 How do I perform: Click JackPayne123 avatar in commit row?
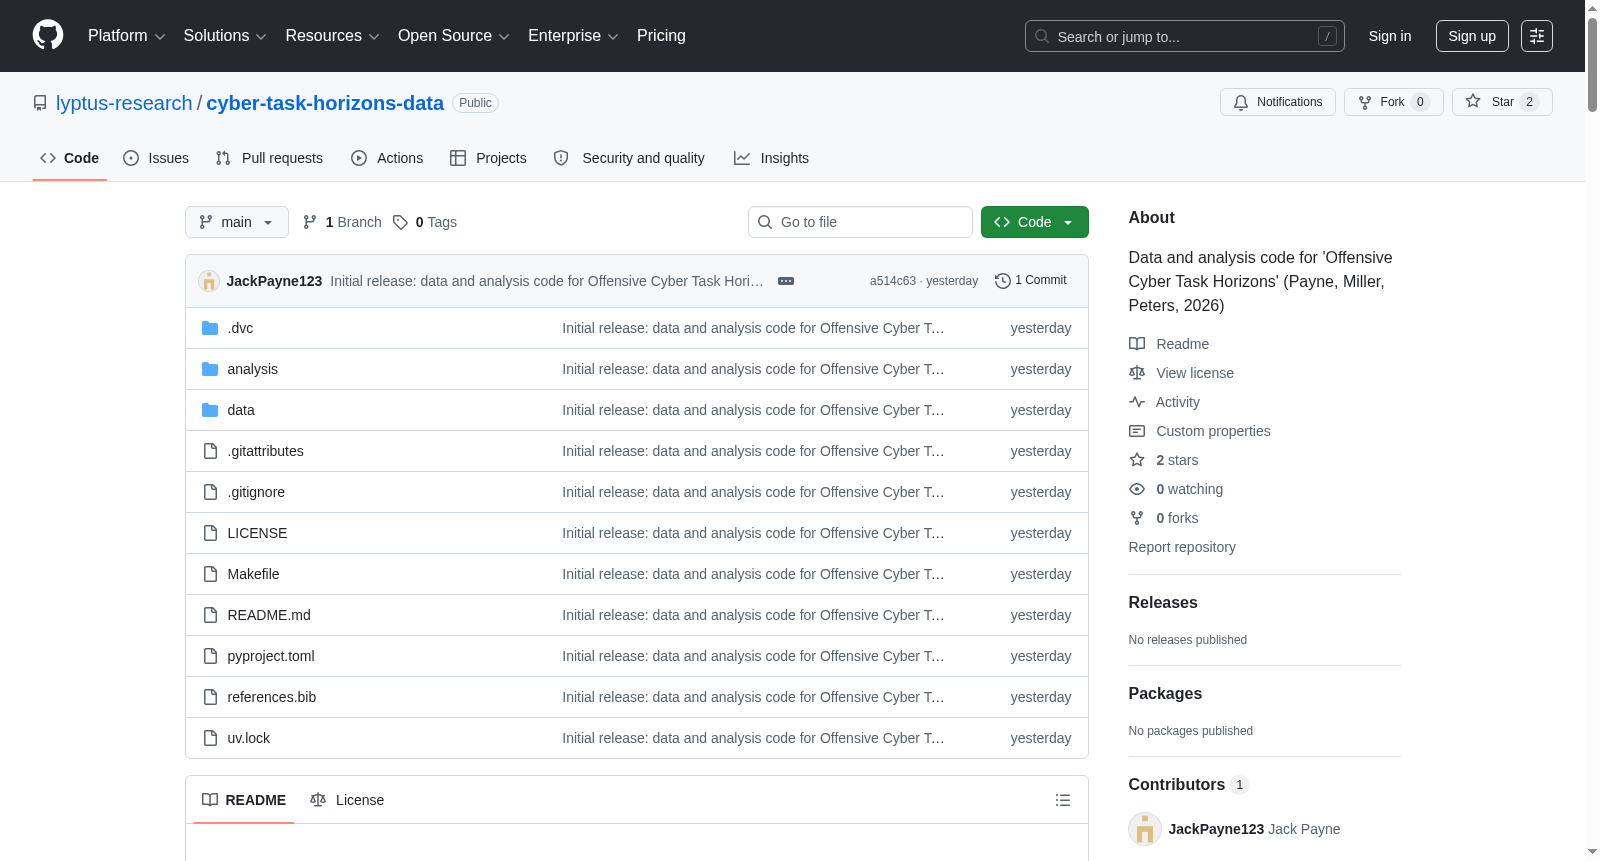[x=209, y=281]
